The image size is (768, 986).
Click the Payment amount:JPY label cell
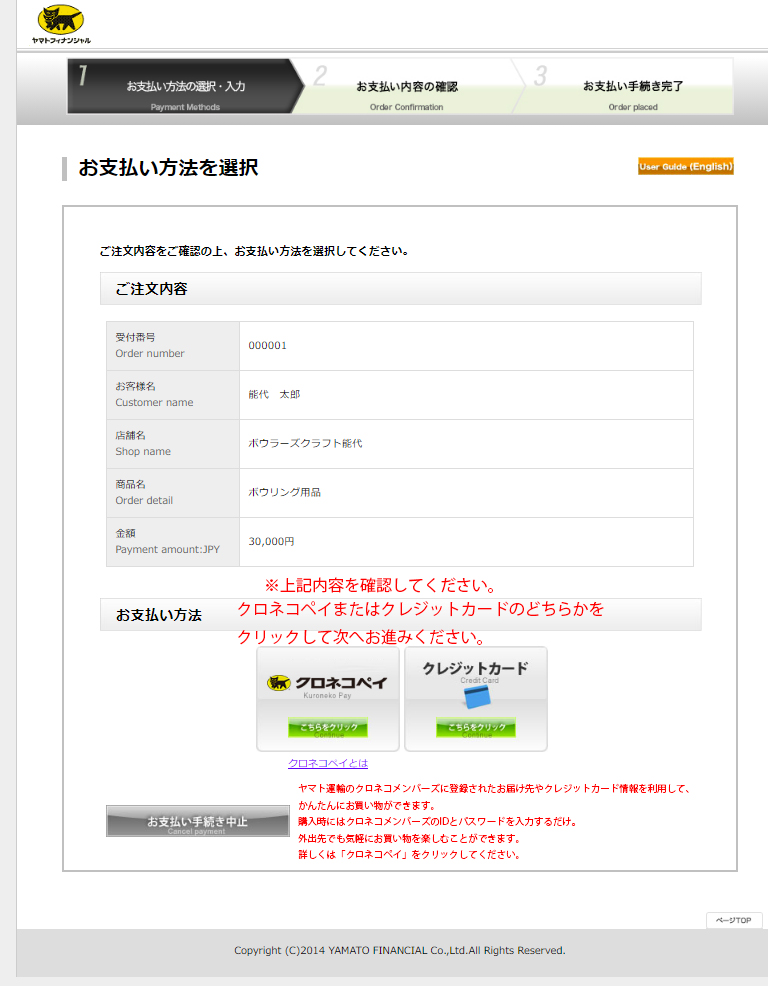point(173,542)
